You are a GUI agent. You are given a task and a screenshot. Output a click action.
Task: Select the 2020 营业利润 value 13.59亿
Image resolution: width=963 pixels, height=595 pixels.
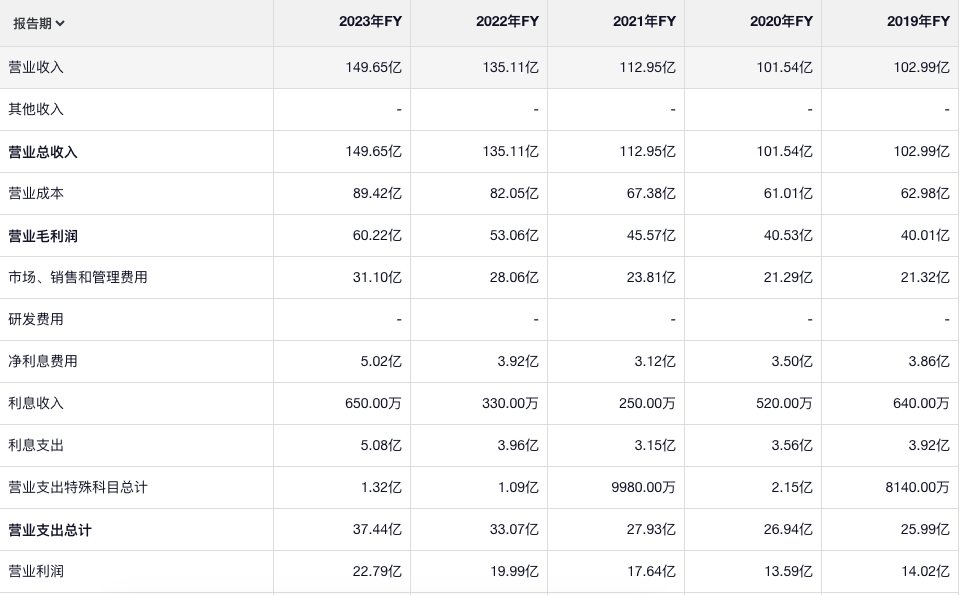(x=788, y=571)
